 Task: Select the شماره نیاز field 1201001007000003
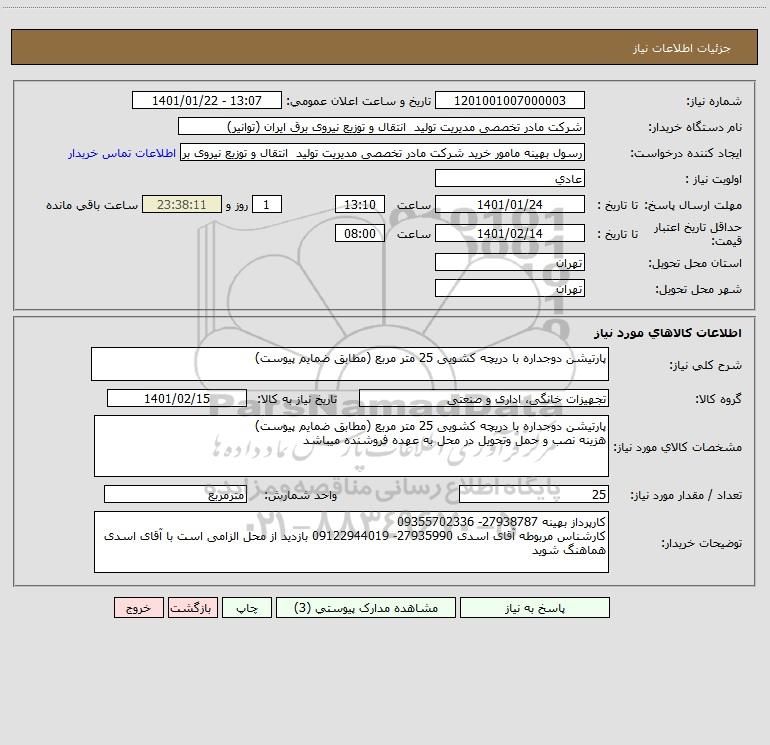point(510,100)
